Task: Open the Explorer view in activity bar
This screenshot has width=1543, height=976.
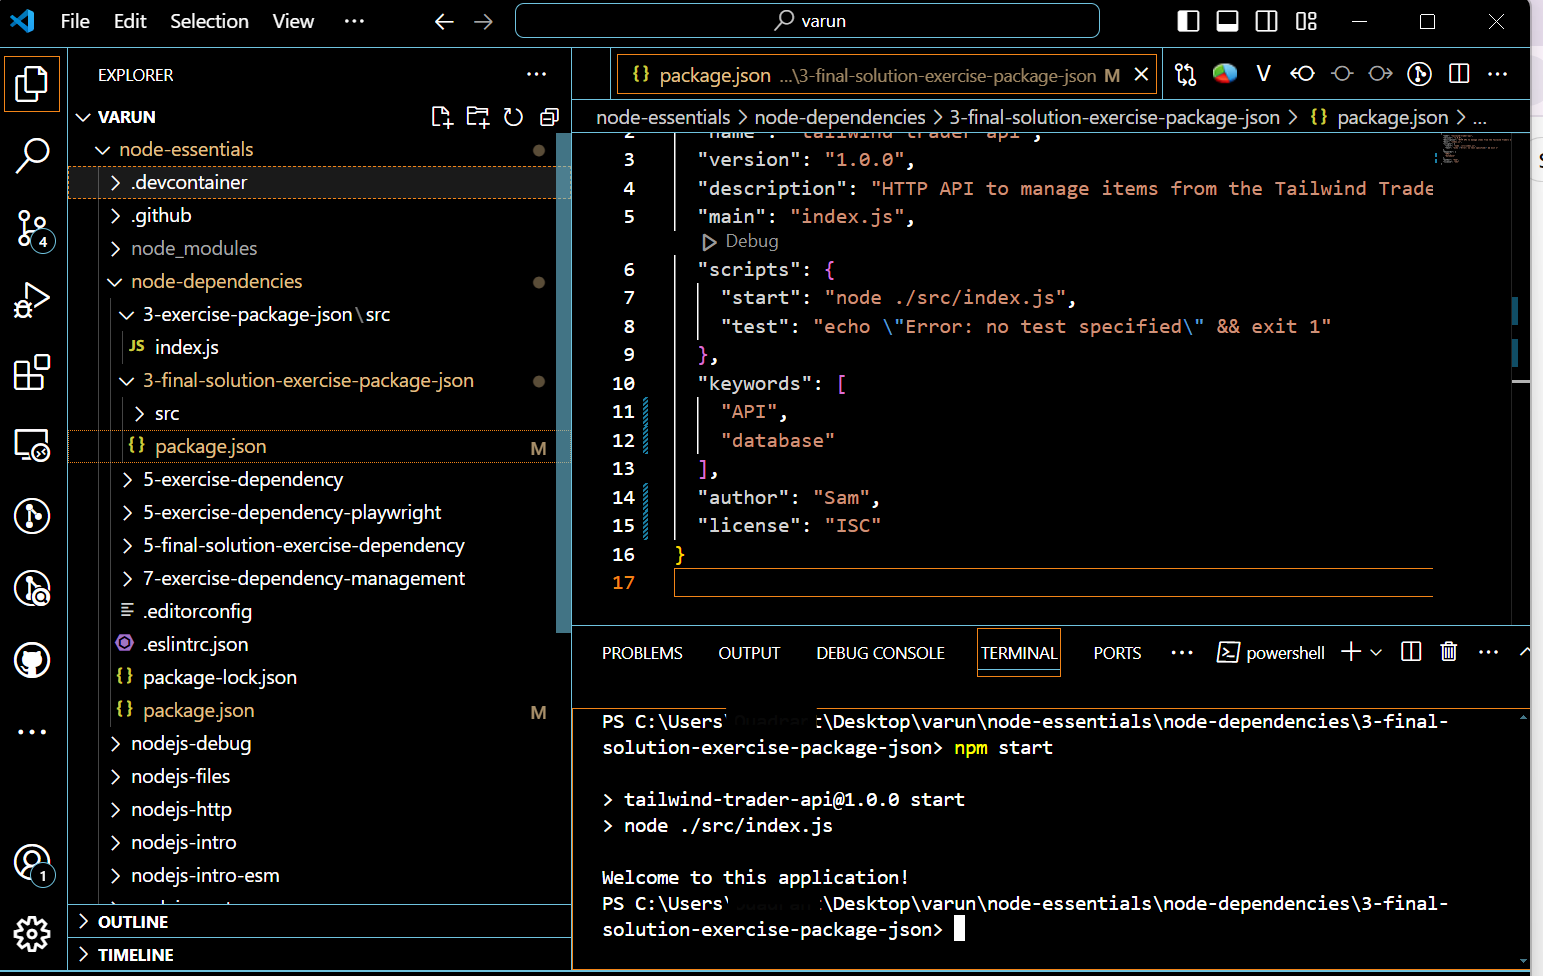Action: tap(32, 84)
